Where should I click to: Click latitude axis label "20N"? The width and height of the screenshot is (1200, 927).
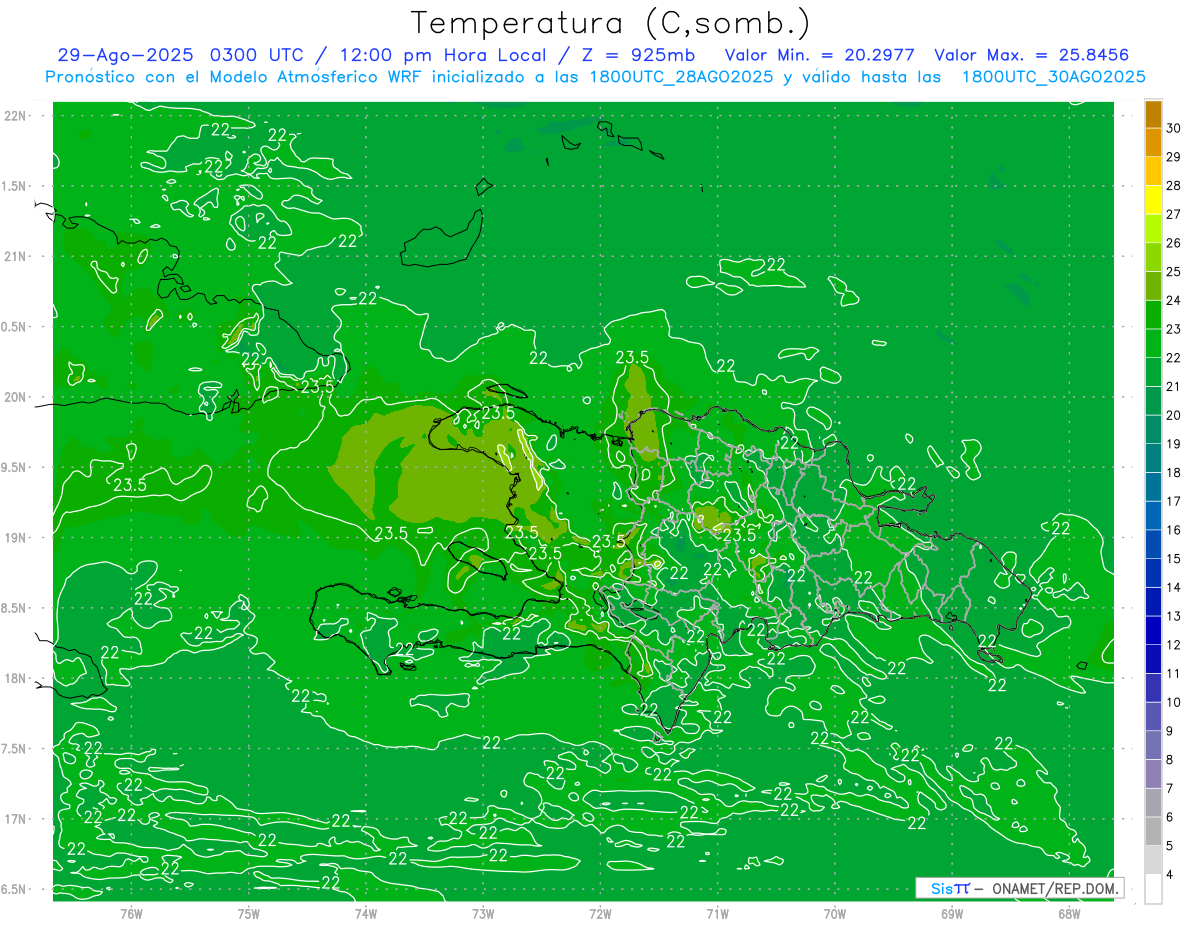click(16, 397)
